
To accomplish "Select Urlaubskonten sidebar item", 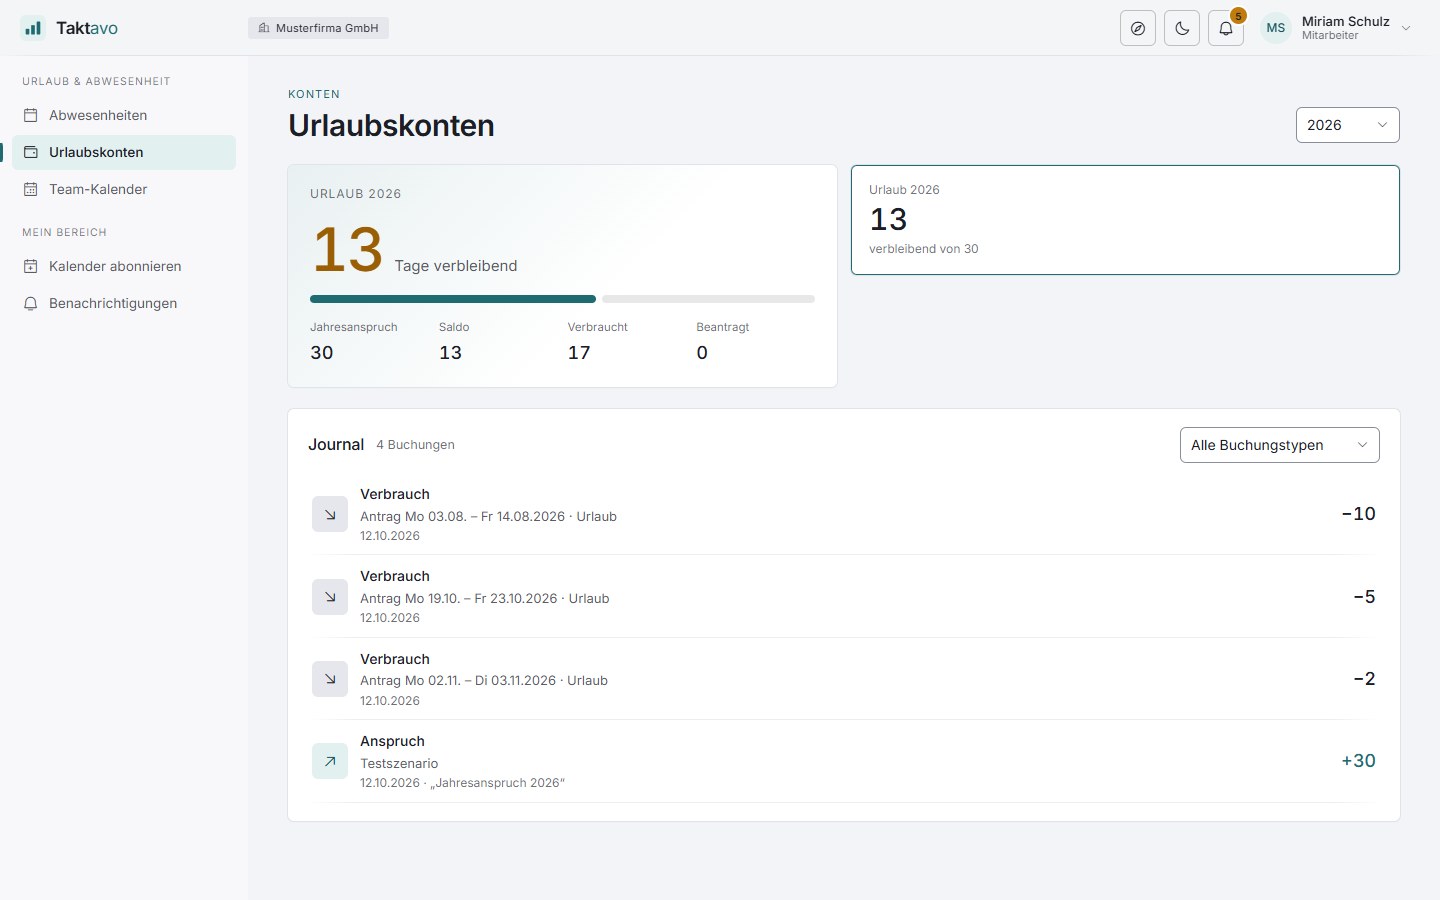I will tap(124, 152).
